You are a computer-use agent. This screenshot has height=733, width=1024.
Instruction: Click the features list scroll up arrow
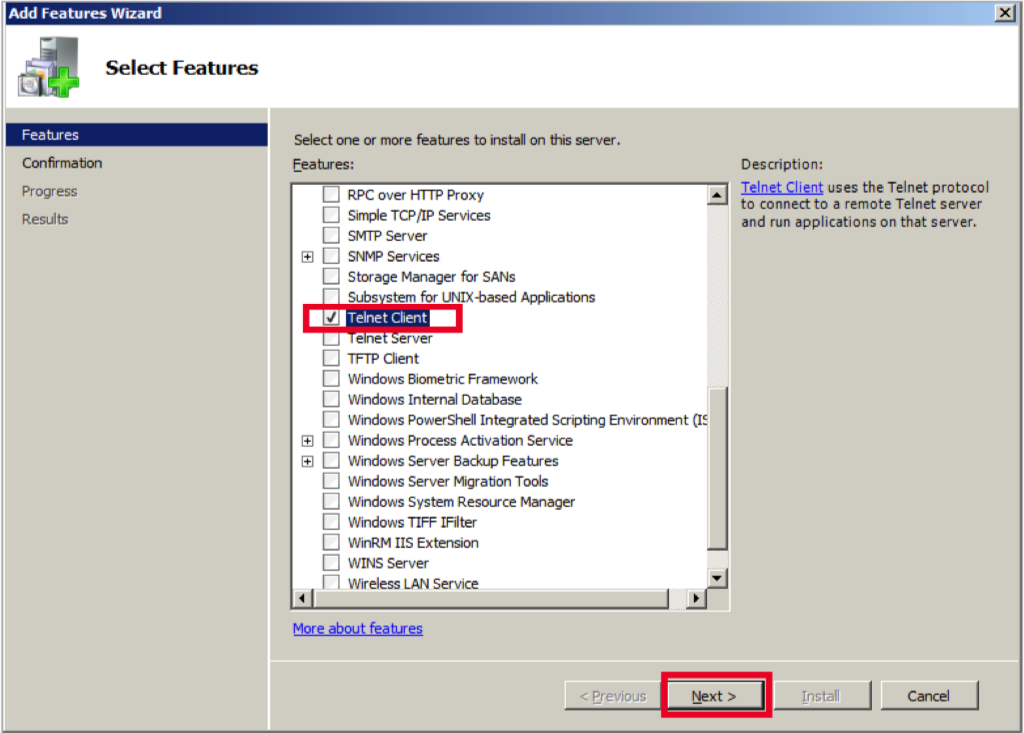click(717, 195)
